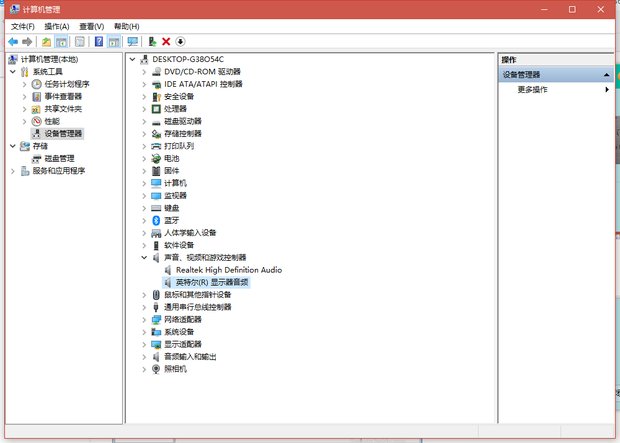Select 磁盘管理 in the left tree

59,158
